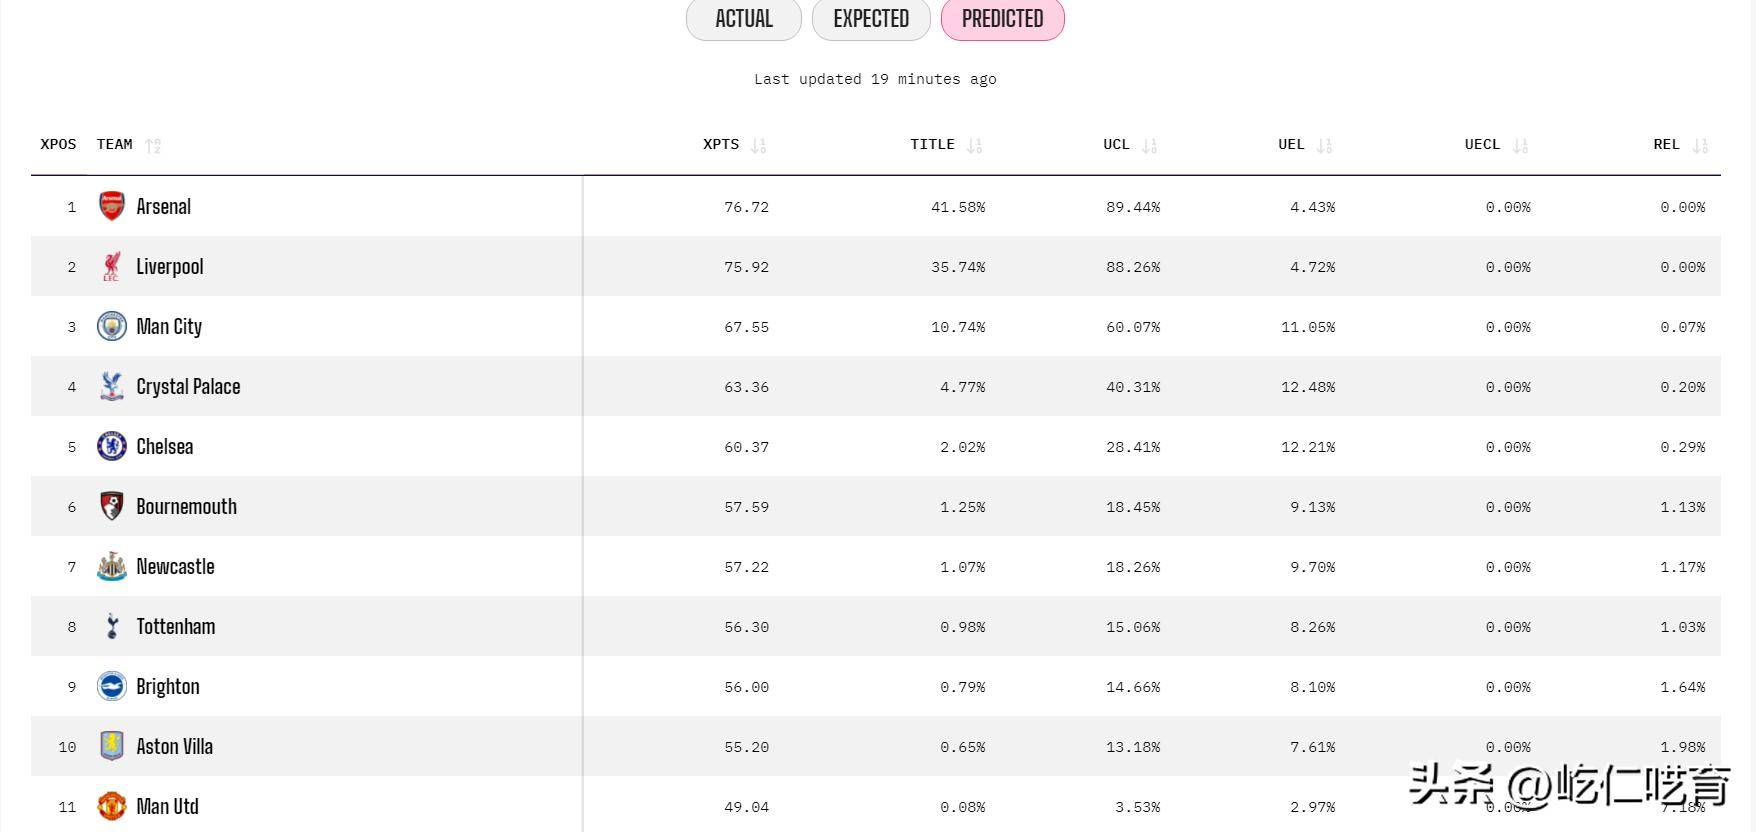Click the Newcastle club crest icon
The image size is (1756, 832).
[x=111, y=566]
